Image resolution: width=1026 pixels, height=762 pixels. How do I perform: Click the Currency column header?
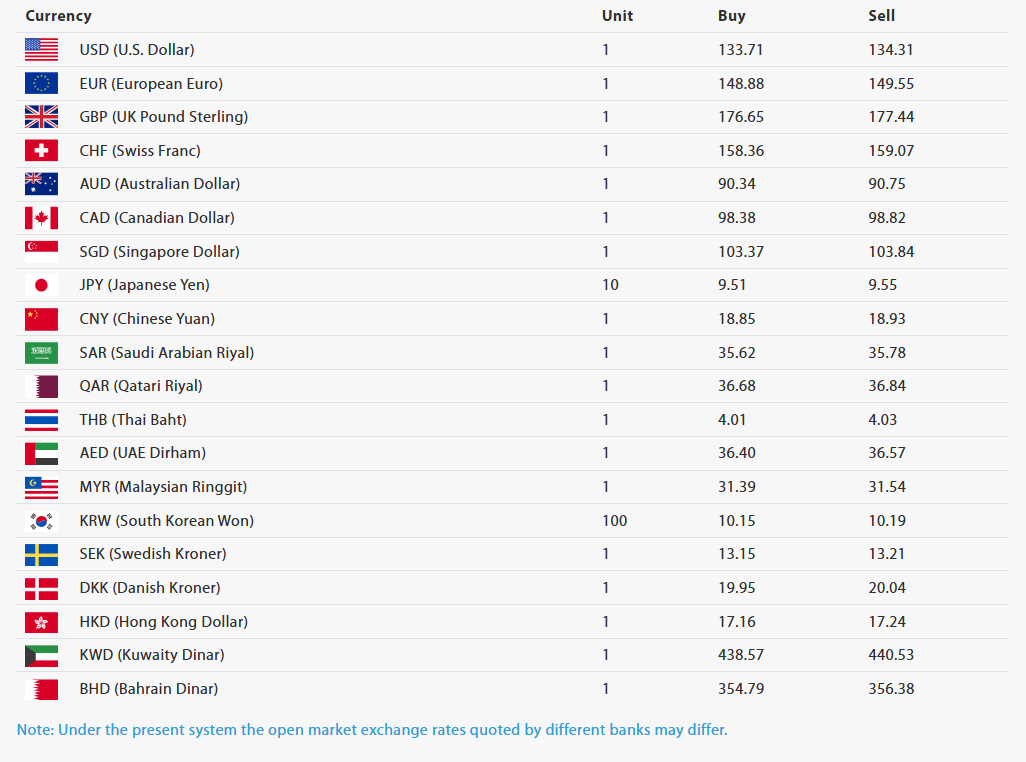[x=58, y=16]
